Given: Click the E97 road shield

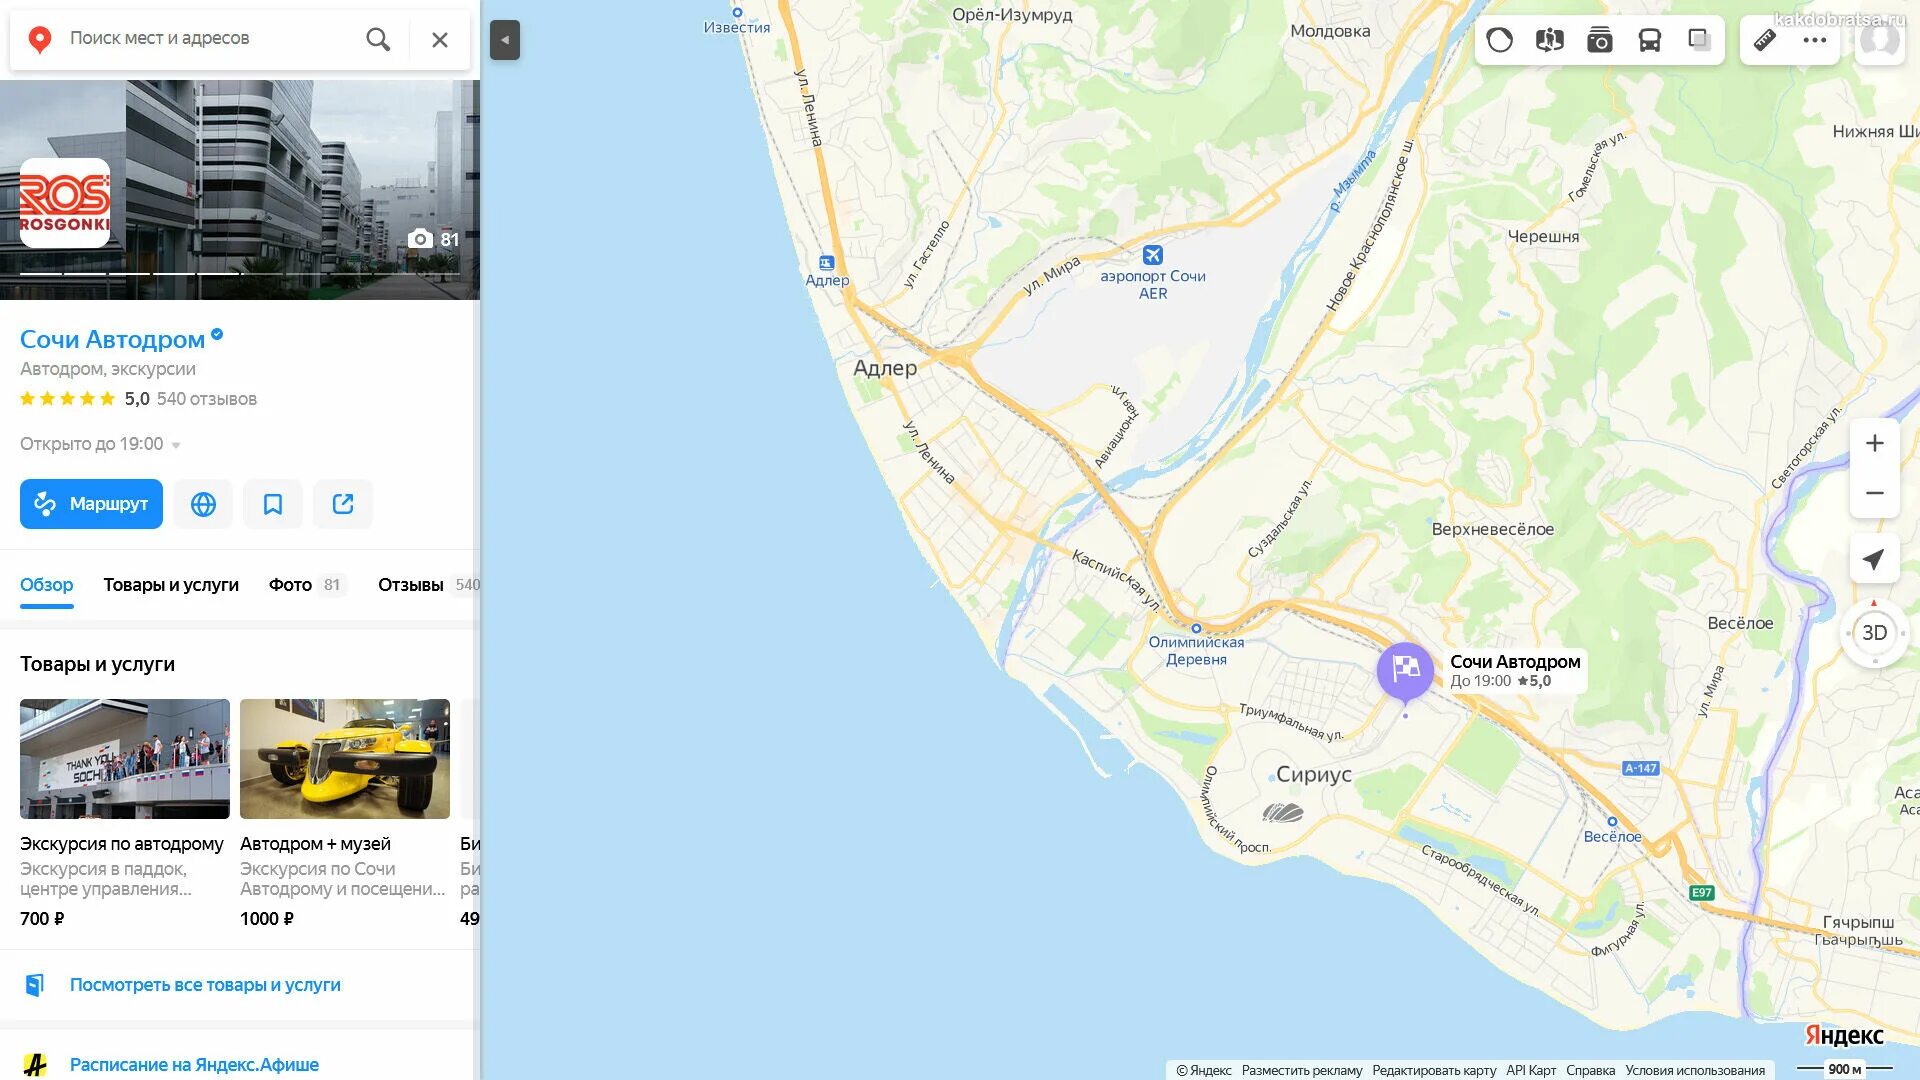Looking at the screenshot, I should [1701, 893].
